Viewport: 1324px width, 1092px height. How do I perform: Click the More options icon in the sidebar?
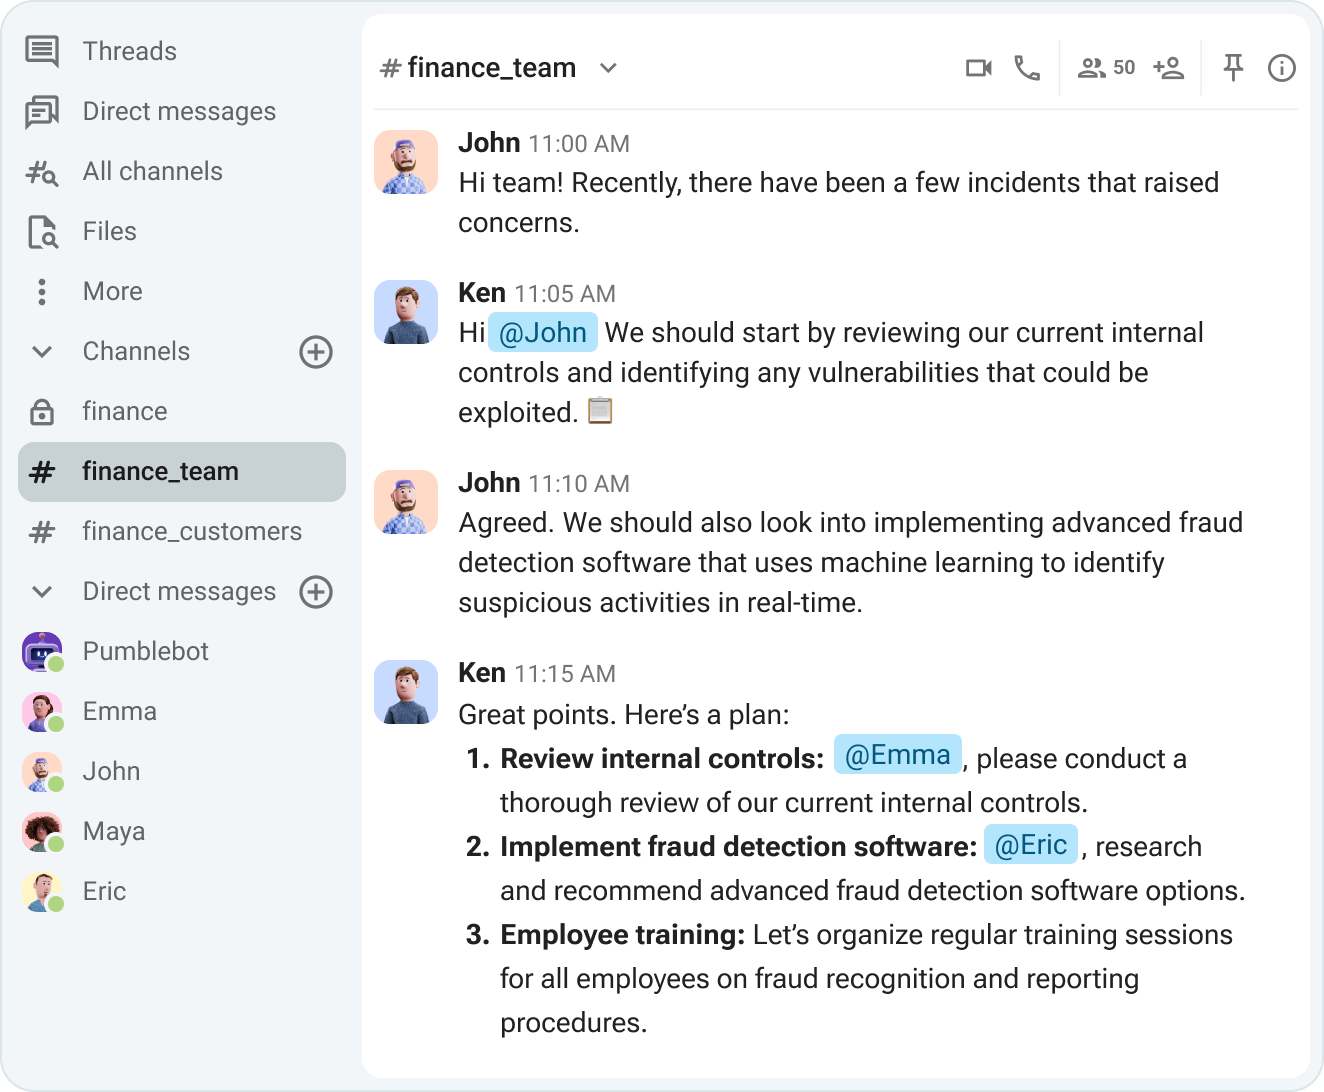click(x=41, y=291)
